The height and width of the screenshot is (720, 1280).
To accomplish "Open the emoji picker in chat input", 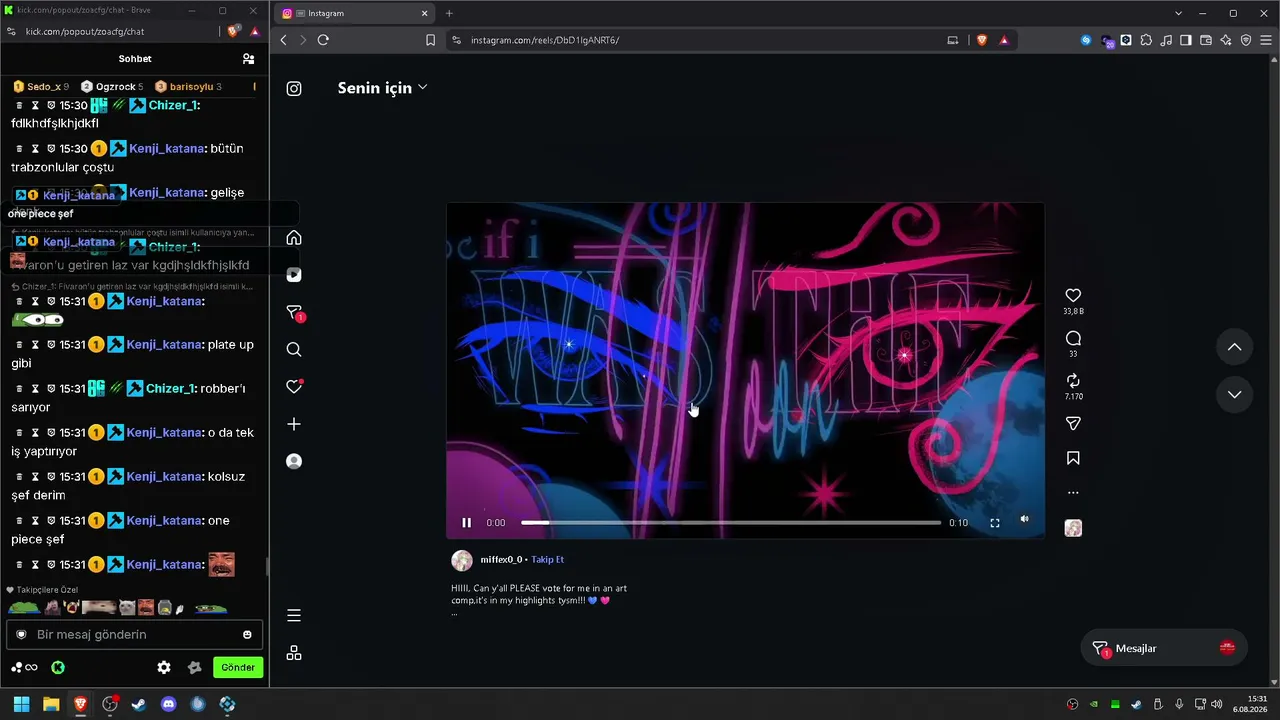I will tap(247, 634).
